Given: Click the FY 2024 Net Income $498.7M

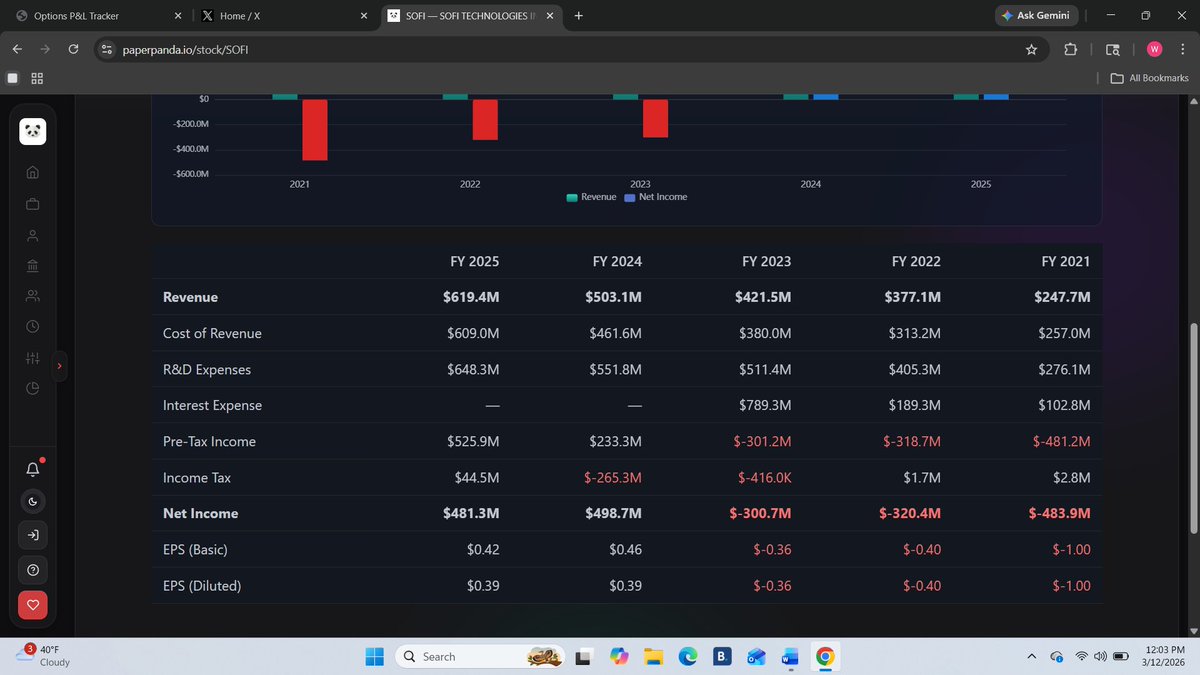Looking at the screenshot, I should (x=614, y=513).
